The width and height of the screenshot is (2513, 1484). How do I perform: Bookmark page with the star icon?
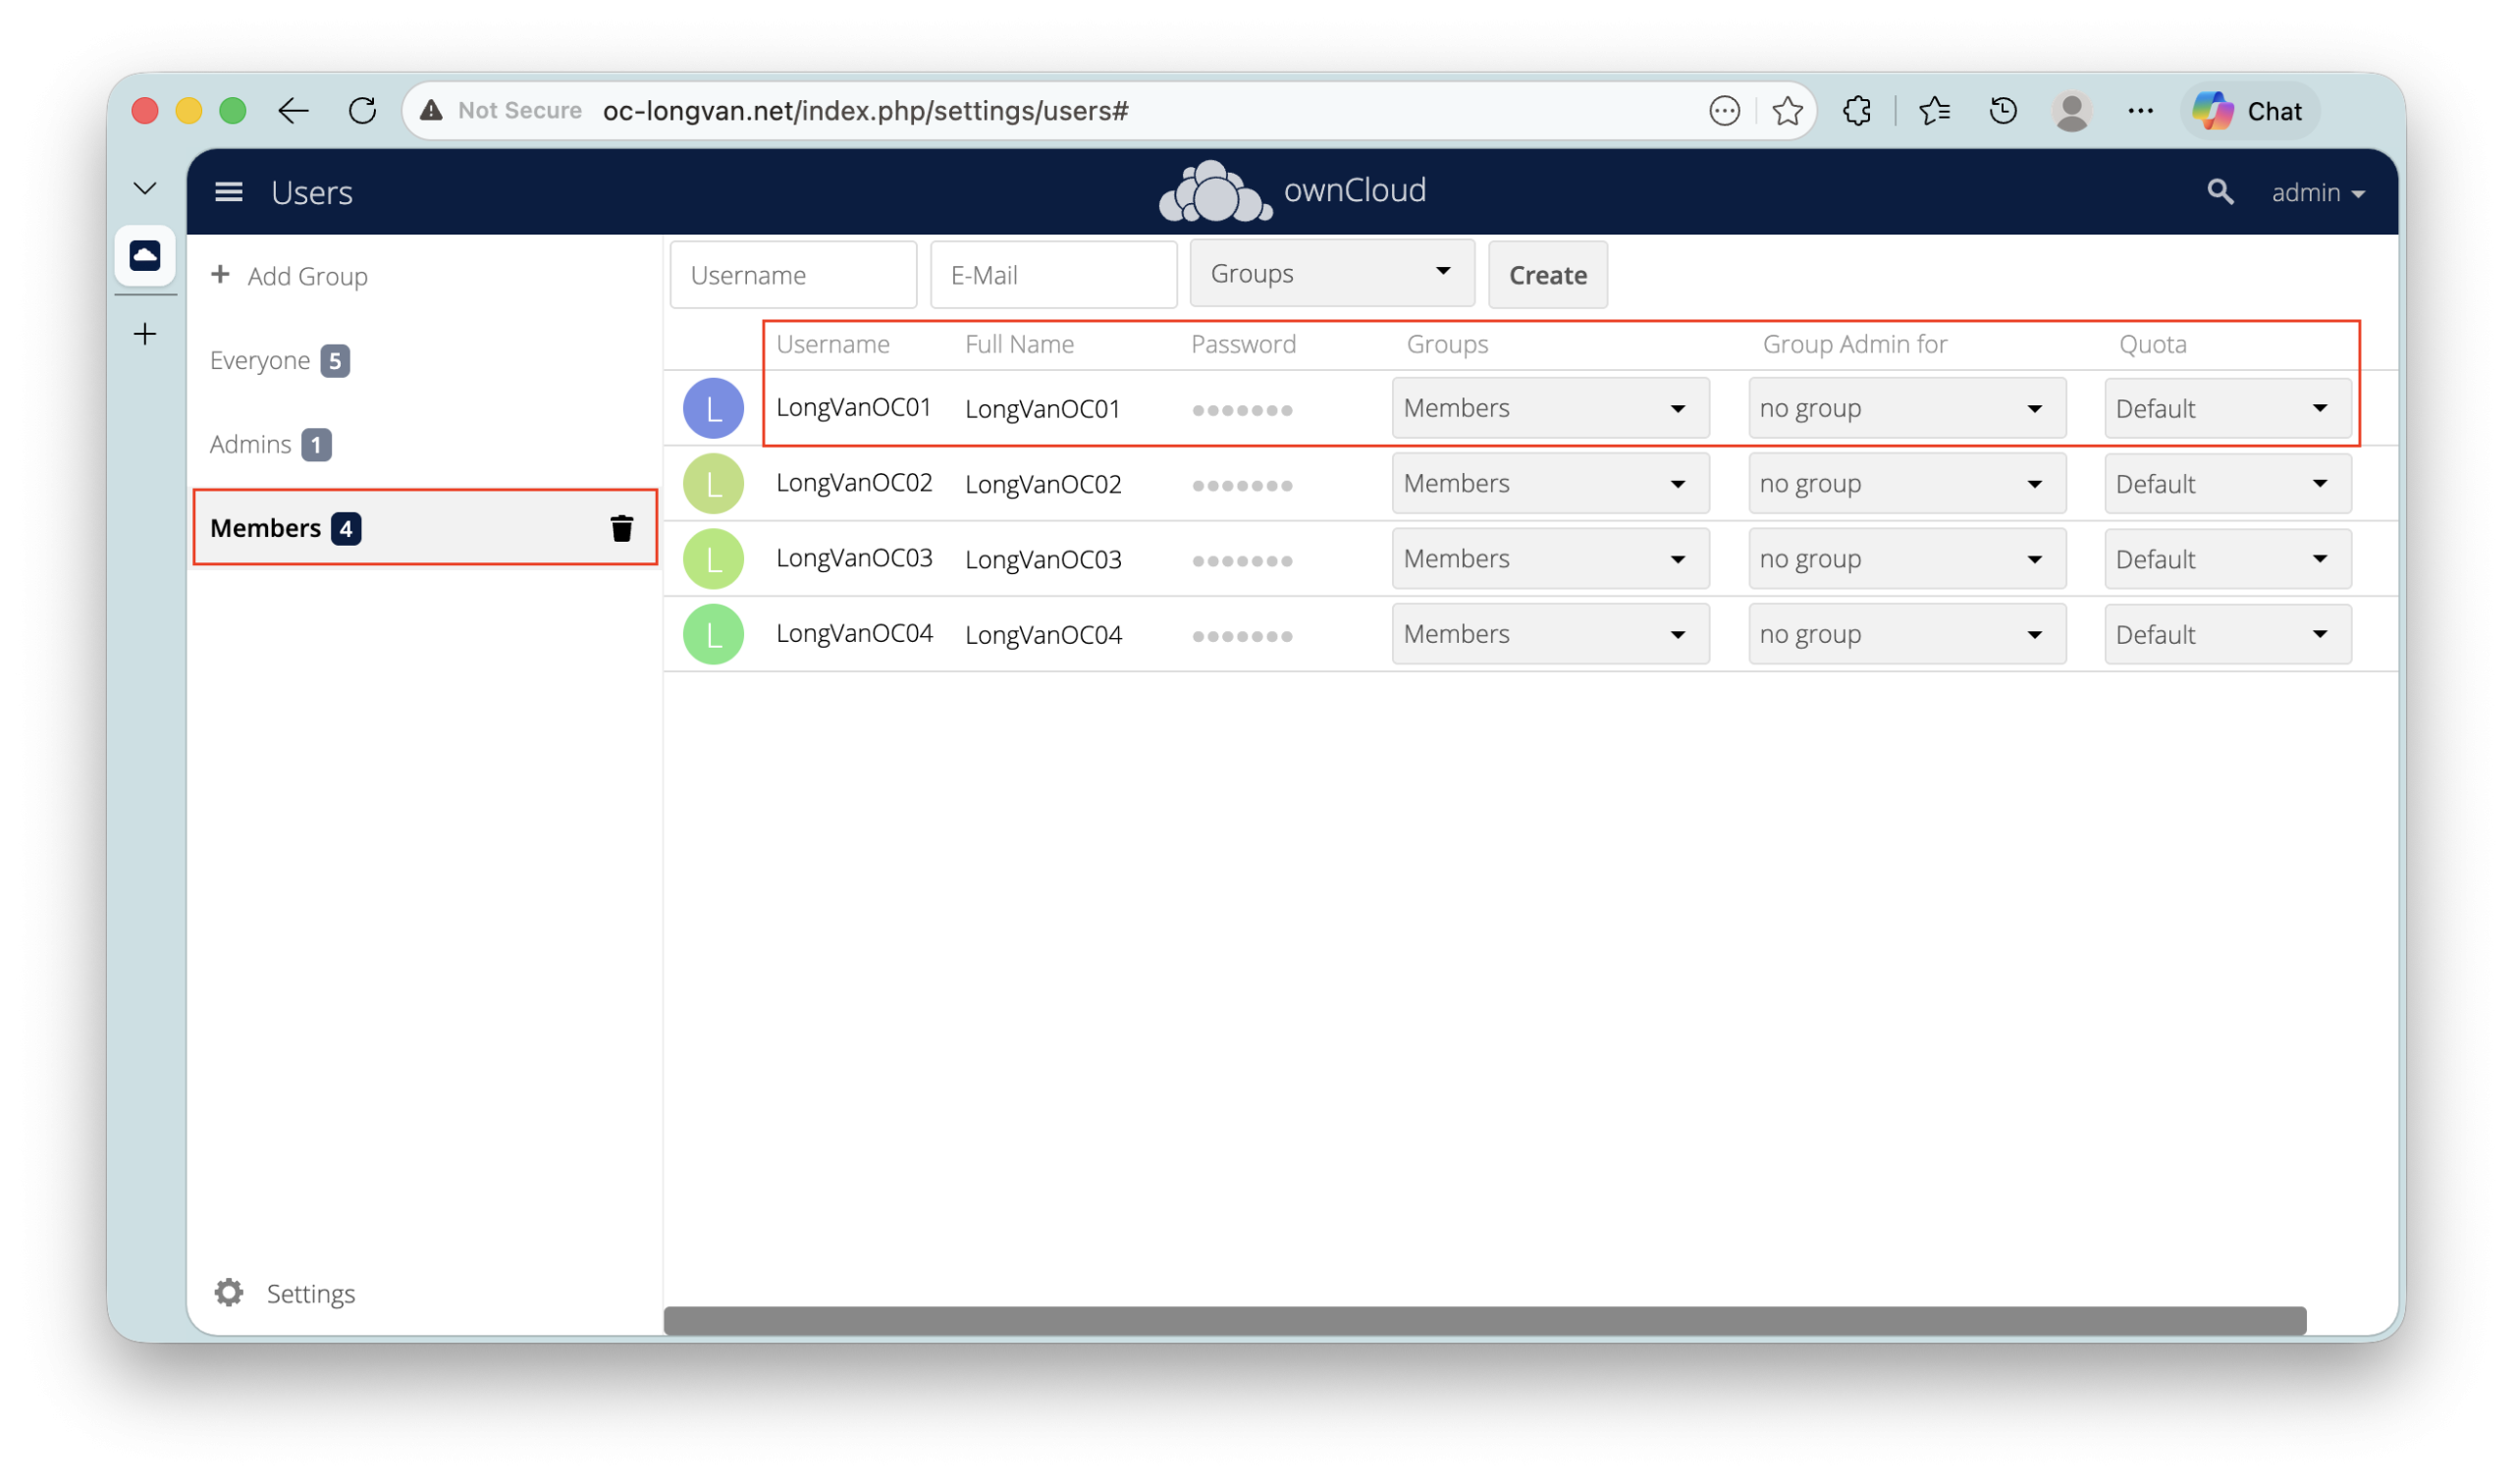[1786, 110]
